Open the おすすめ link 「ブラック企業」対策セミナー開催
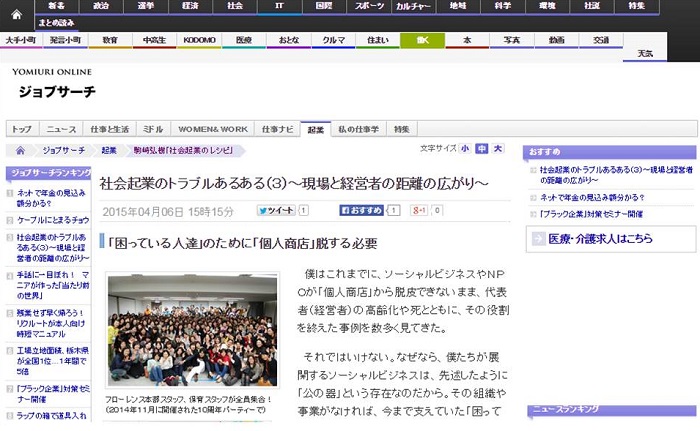This screenshot has height=431, width=700. point(591,214)
